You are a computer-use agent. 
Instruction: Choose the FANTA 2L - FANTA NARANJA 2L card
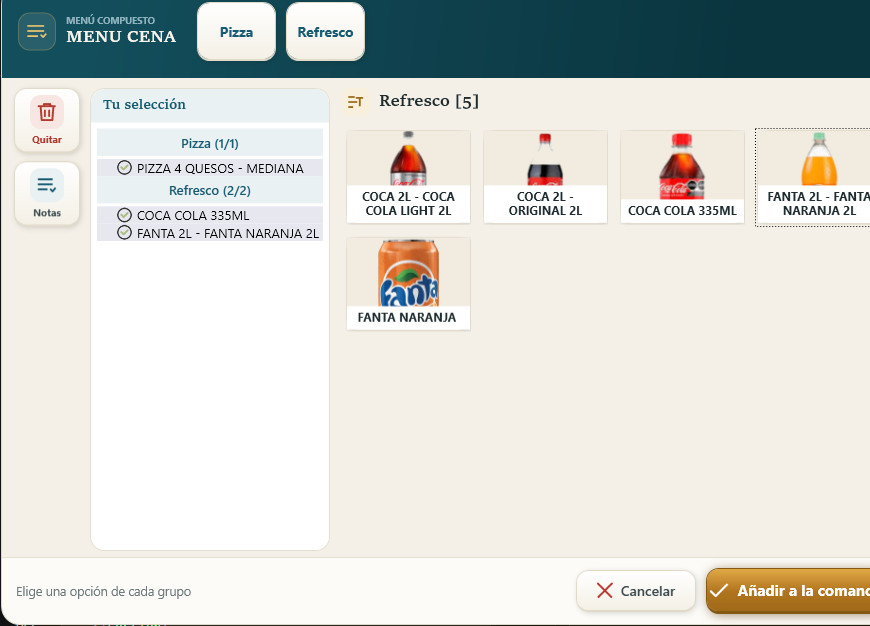click(x=813, y=177)
